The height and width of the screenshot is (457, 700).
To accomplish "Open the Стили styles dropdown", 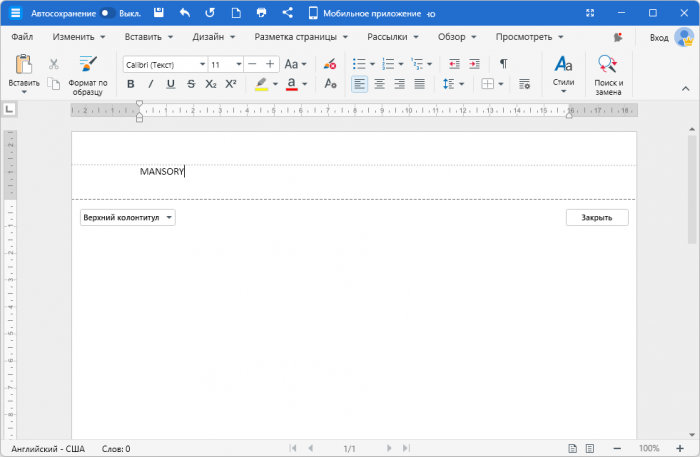I will [563, 73].
